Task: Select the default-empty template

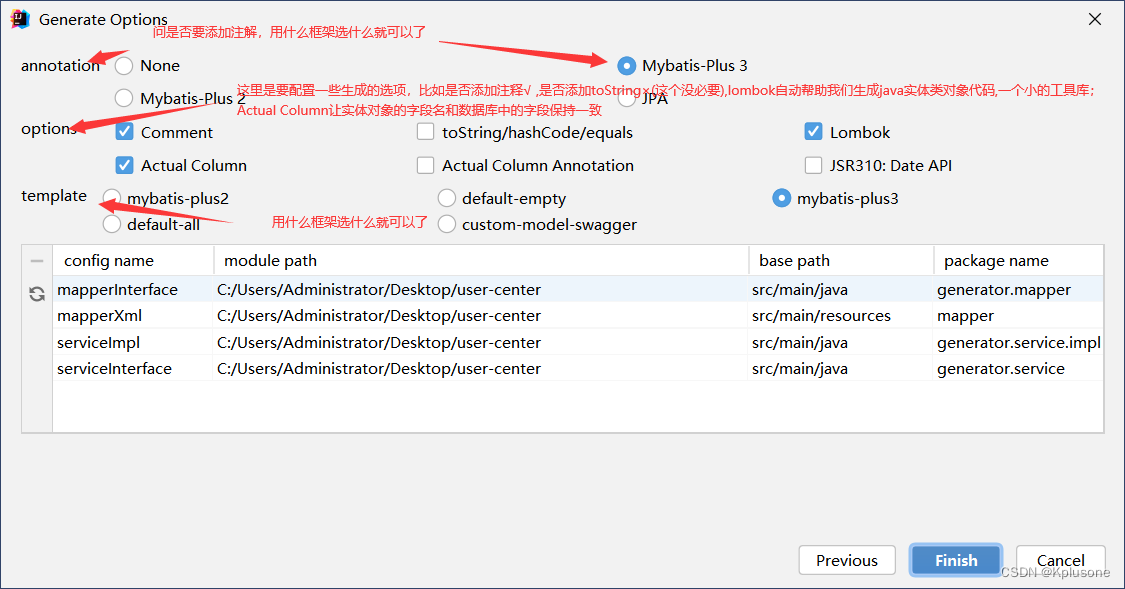Action: point(447,199)
